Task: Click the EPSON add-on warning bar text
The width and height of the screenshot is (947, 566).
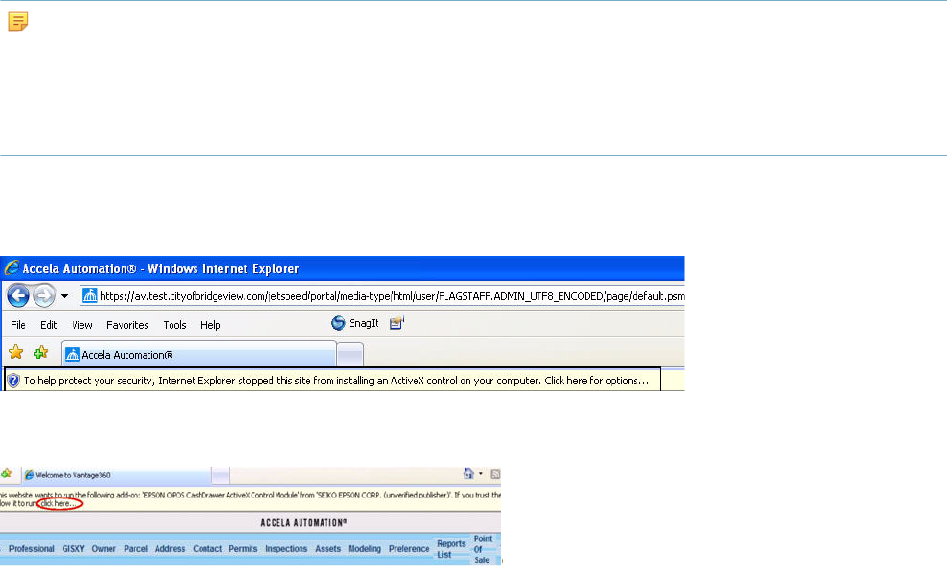Action: pos(251,499)
